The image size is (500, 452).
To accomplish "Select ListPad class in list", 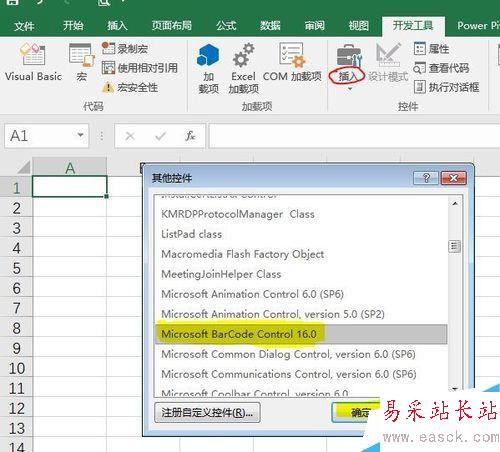I will point(301,234).
